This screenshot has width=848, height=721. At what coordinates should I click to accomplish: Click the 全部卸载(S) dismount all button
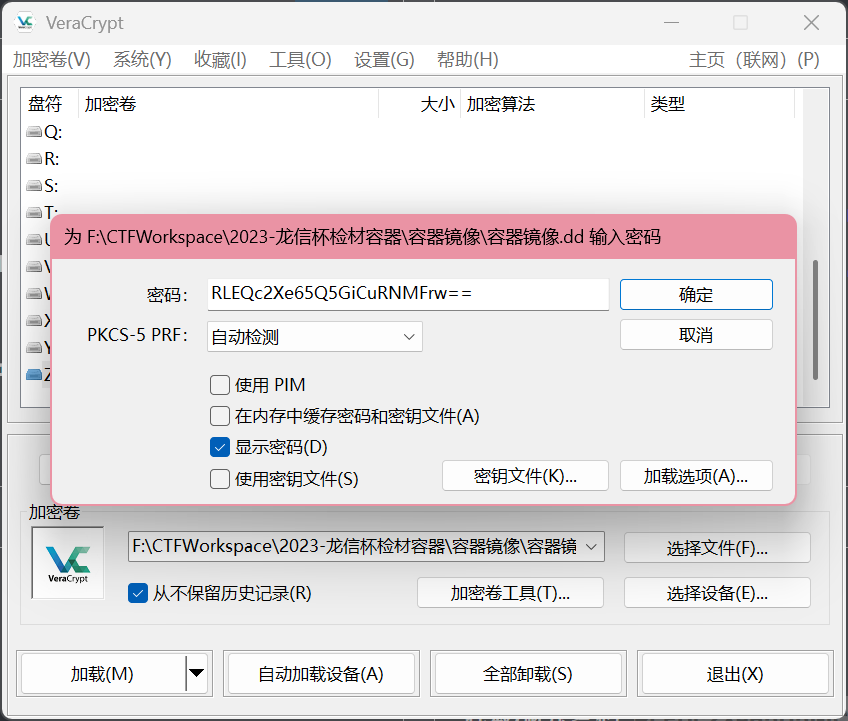click(x=528, y=673)
